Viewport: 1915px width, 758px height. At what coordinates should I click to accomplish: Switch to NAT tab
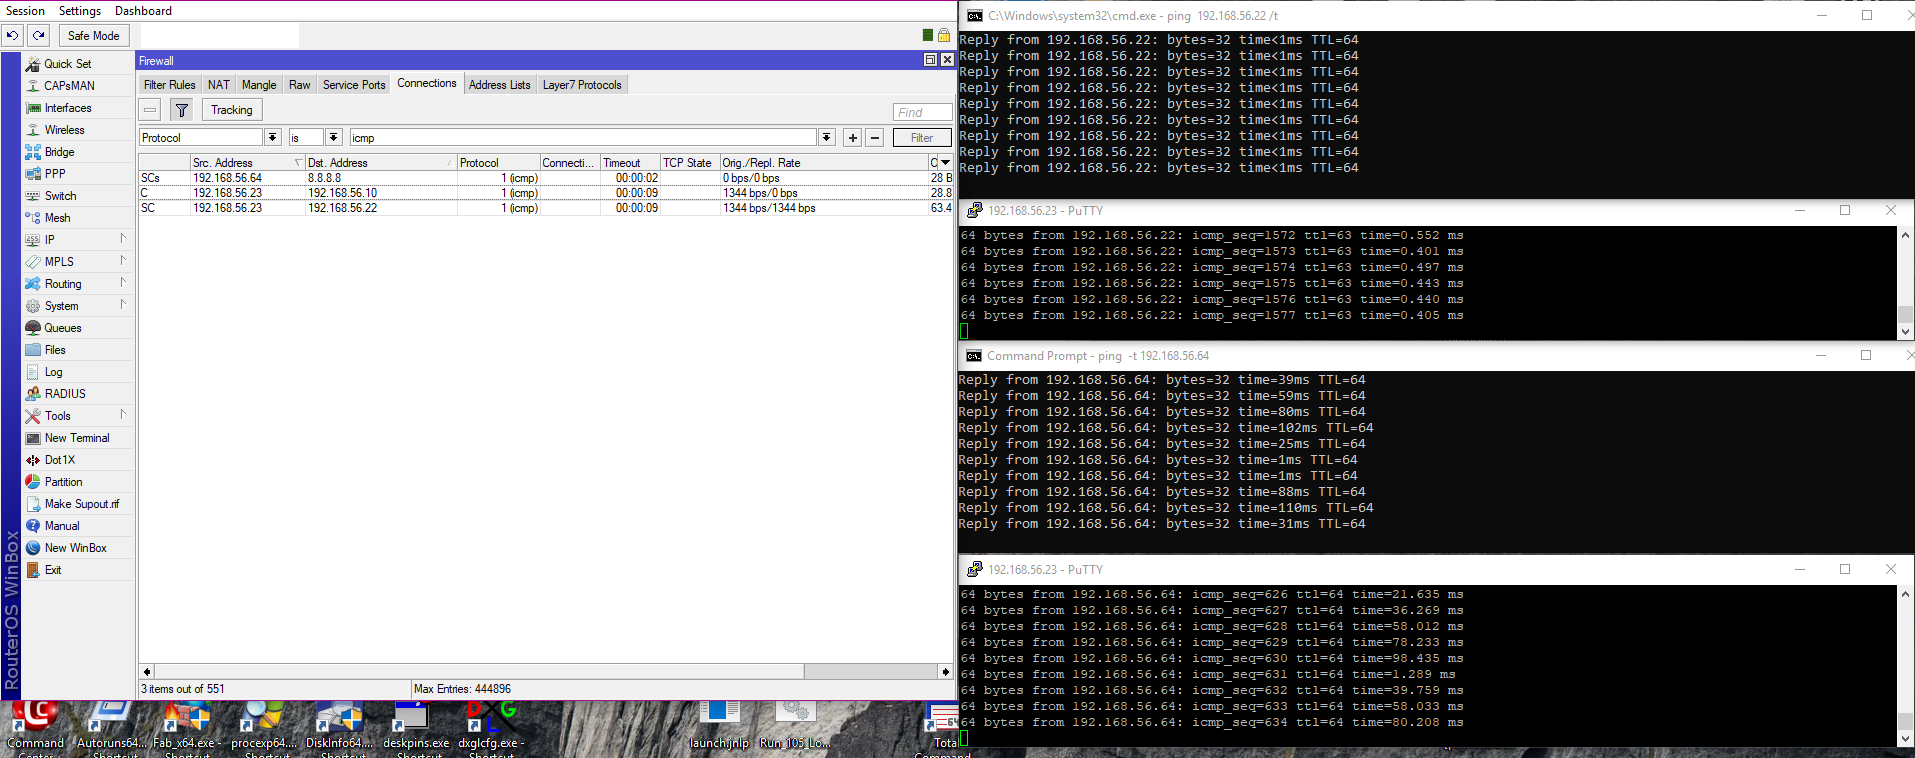pyautogui.click(x=219, y=85)
